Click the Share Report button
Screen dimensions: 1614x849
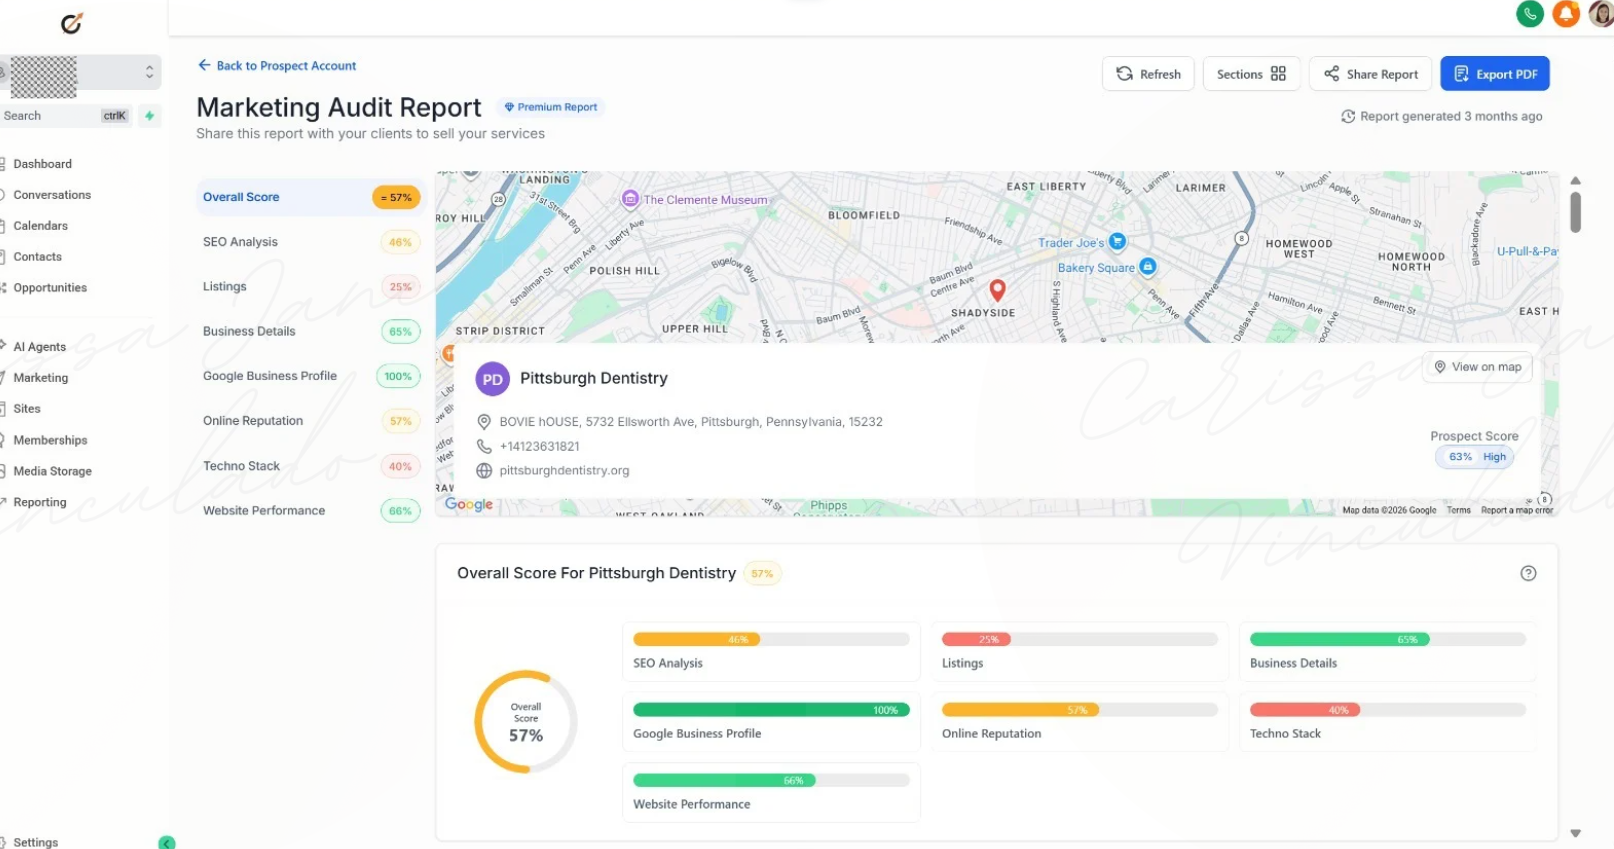click(1370, 74)
